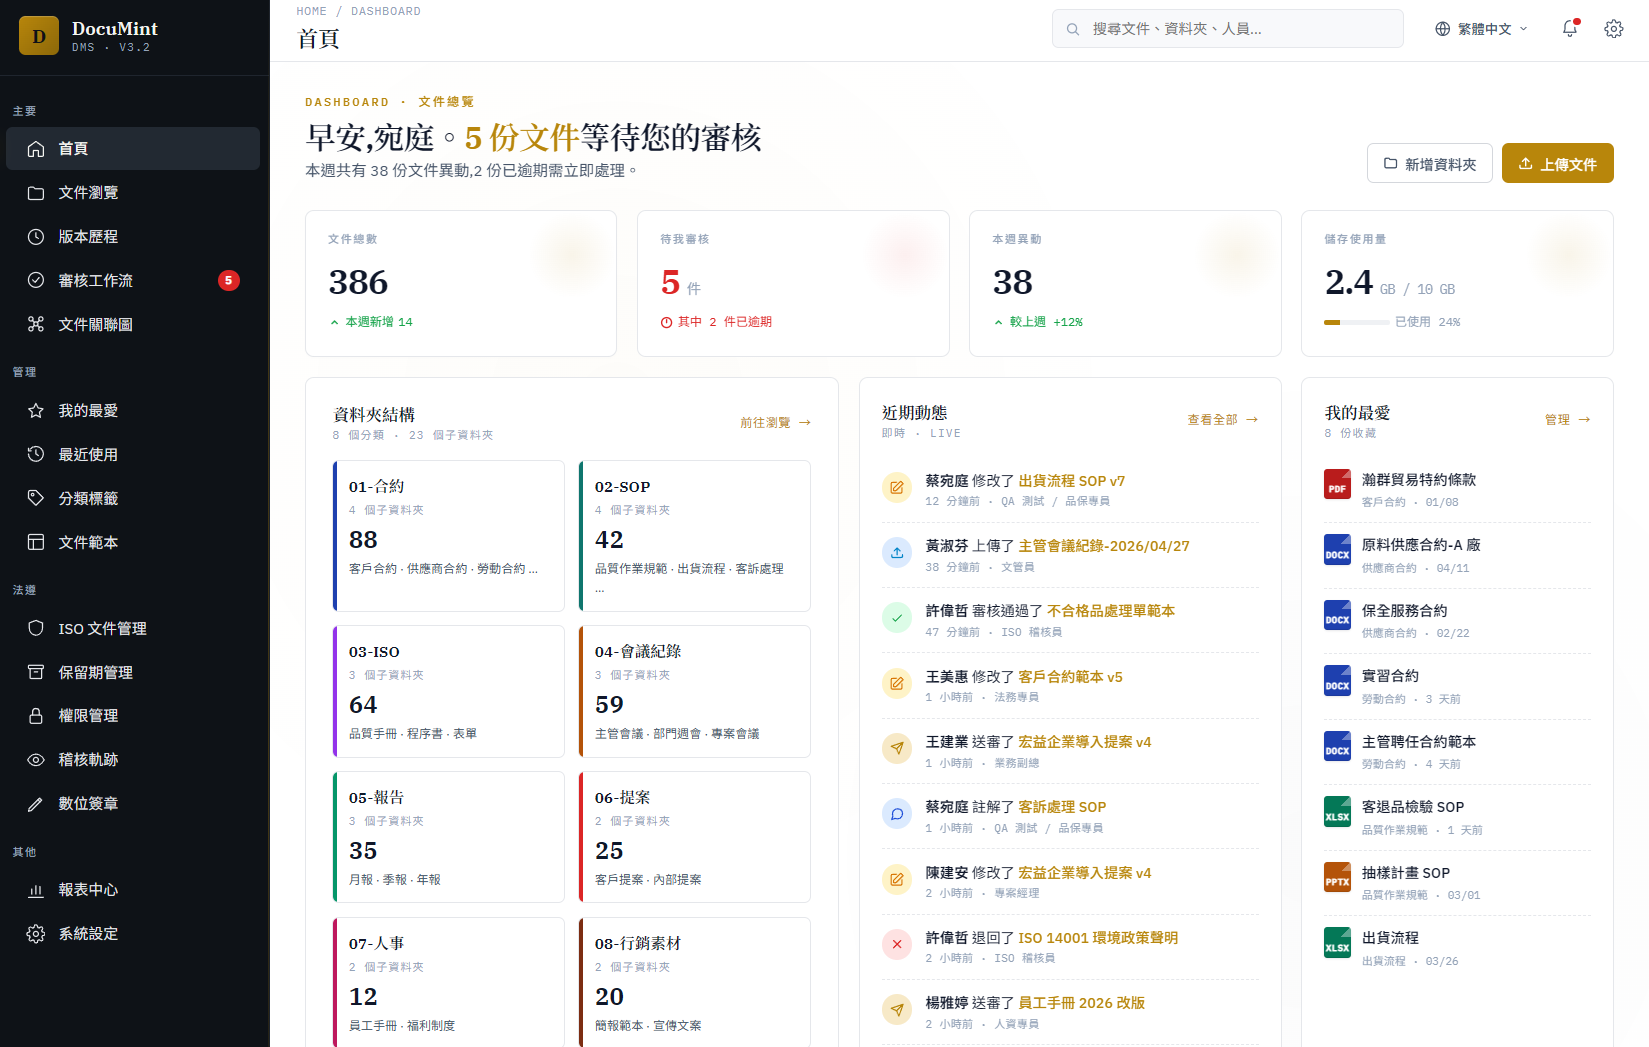
Task: Open the 04-會議紀錄 folder card
Action: tap(695, 692)
